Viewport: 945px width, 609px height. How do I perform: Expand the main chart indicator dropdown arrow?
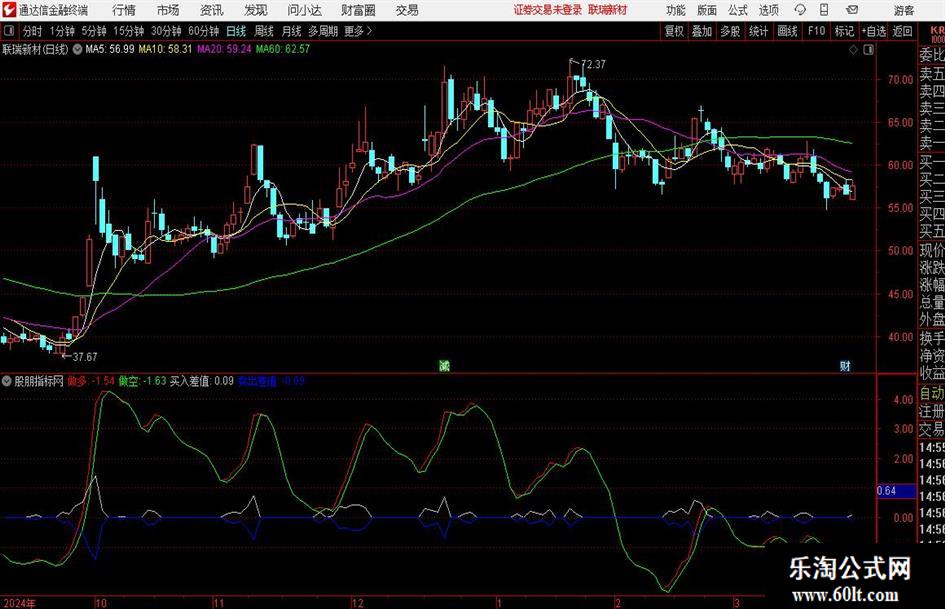[x=77, y=50]
